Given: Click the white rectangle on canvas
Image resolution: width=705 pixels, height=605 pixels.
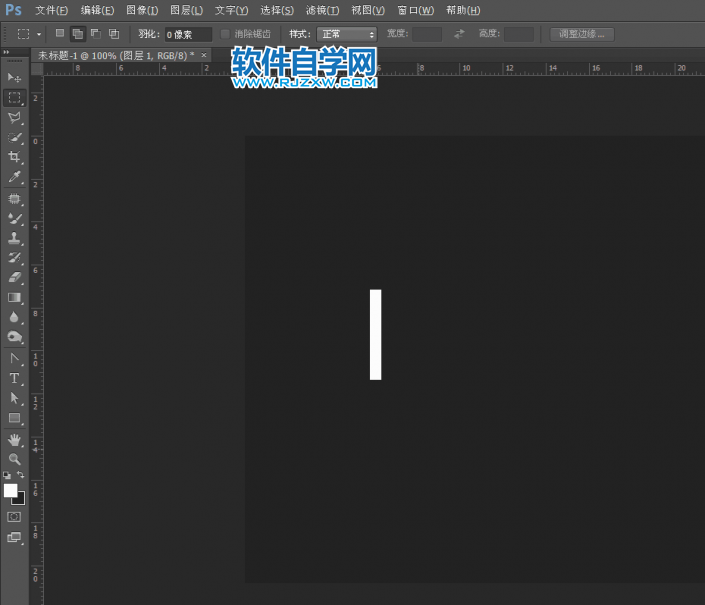Looking at the screenshot, I should [375, 334].
